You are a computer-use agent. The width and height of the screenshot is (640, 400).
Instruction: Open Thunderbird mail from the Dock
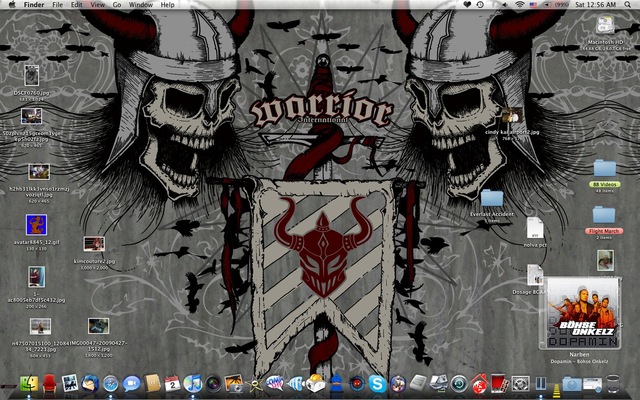coord(90,384)
